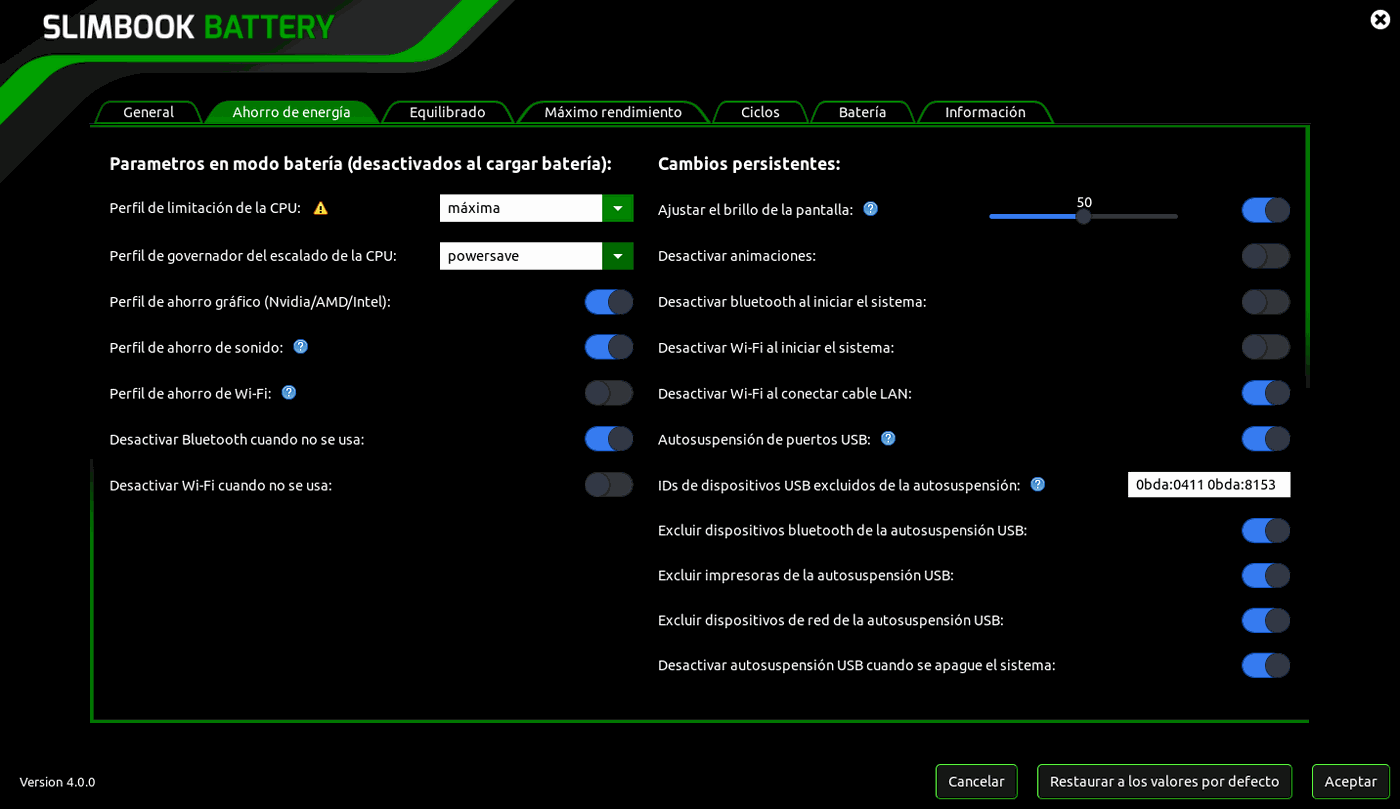Click help icon next to sound saving profile
Viewport: 1400px width, 809px height.
300,347
